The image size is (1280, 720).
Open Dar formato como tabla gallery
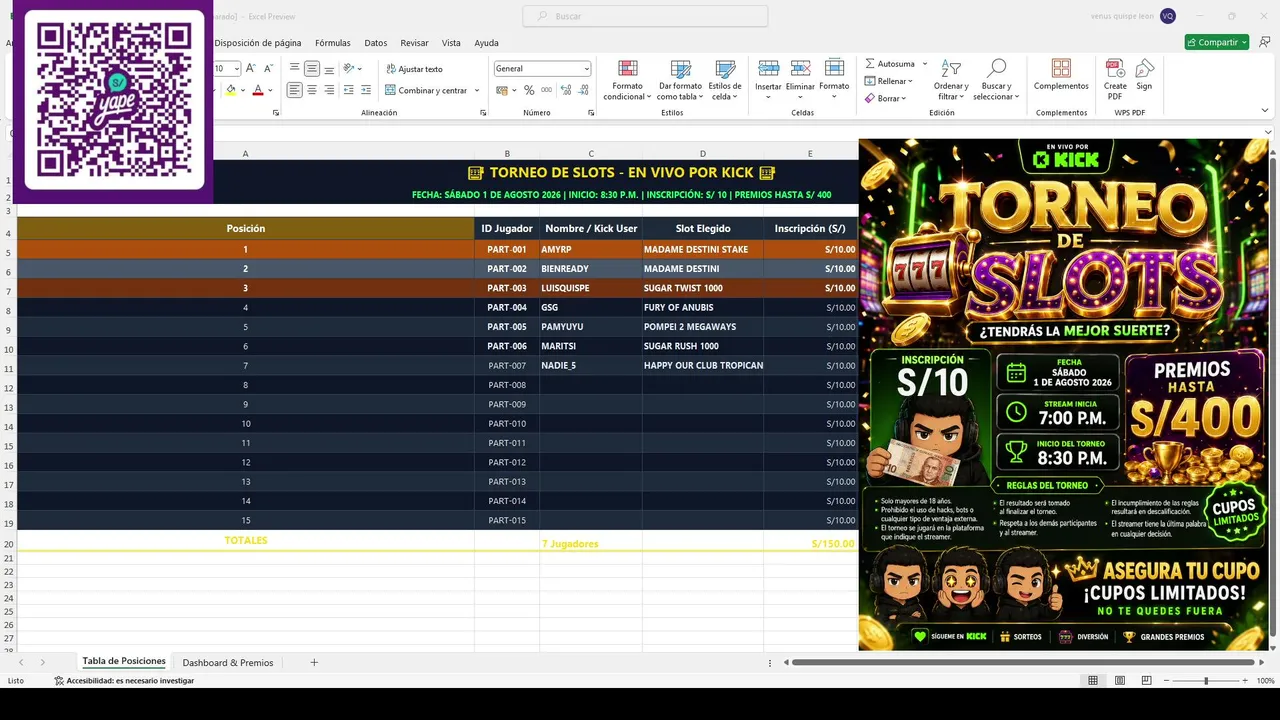pos(680,80)
